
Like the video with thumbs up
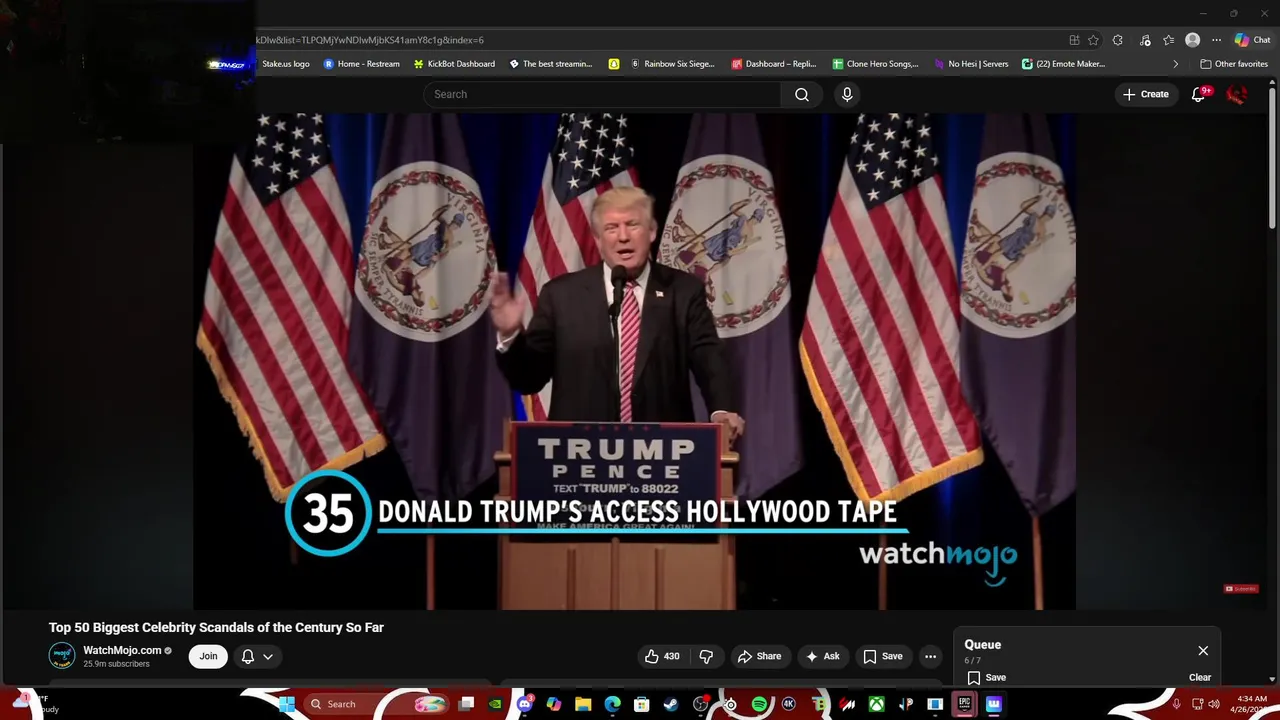tap(661, 656)
